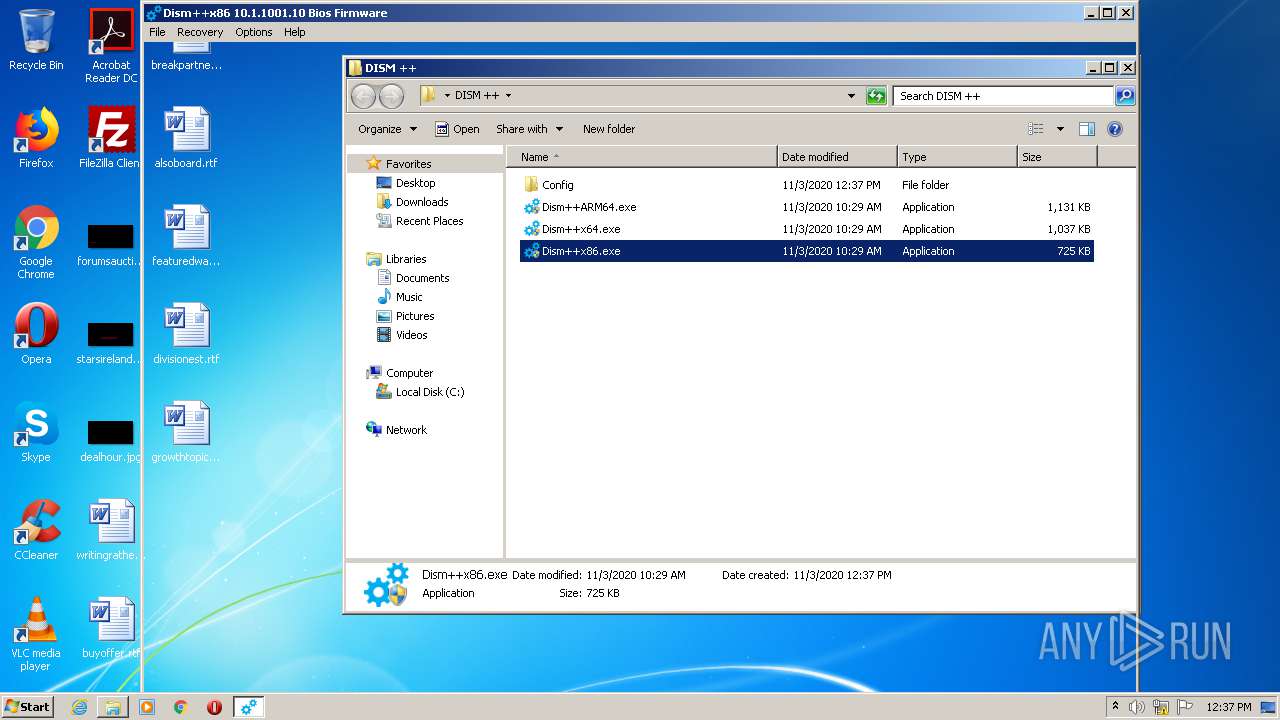The image size is (1280, 720).
Task: Click the taskbar clock showing 12:37 PM
Action: 1228,707
